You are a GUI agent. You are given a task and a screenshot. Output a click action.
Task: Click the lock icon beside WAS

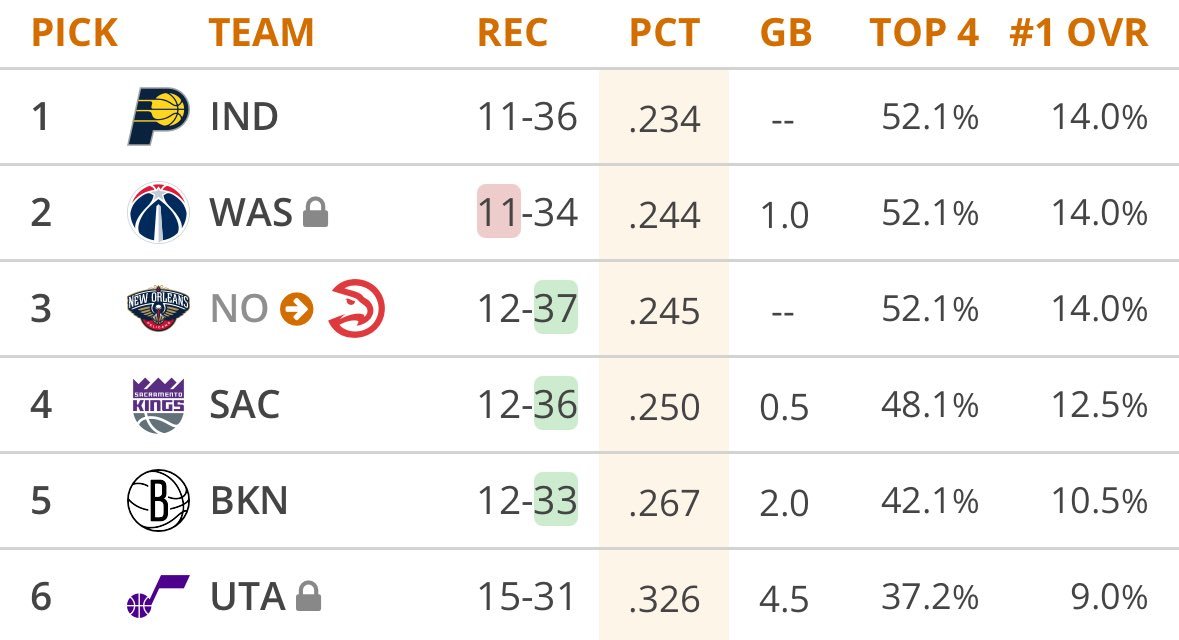click(x=316, y=213)
